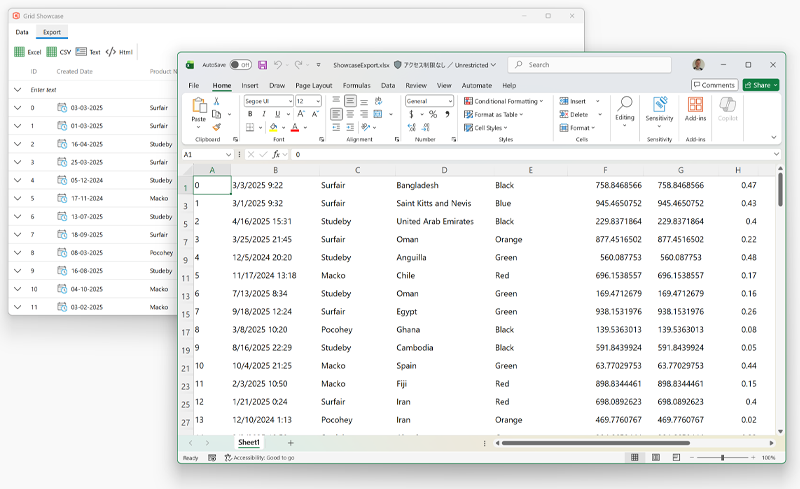Click the Cut scissors icon
This screenshot has height=489, width=800.
(x=216, y=101)
